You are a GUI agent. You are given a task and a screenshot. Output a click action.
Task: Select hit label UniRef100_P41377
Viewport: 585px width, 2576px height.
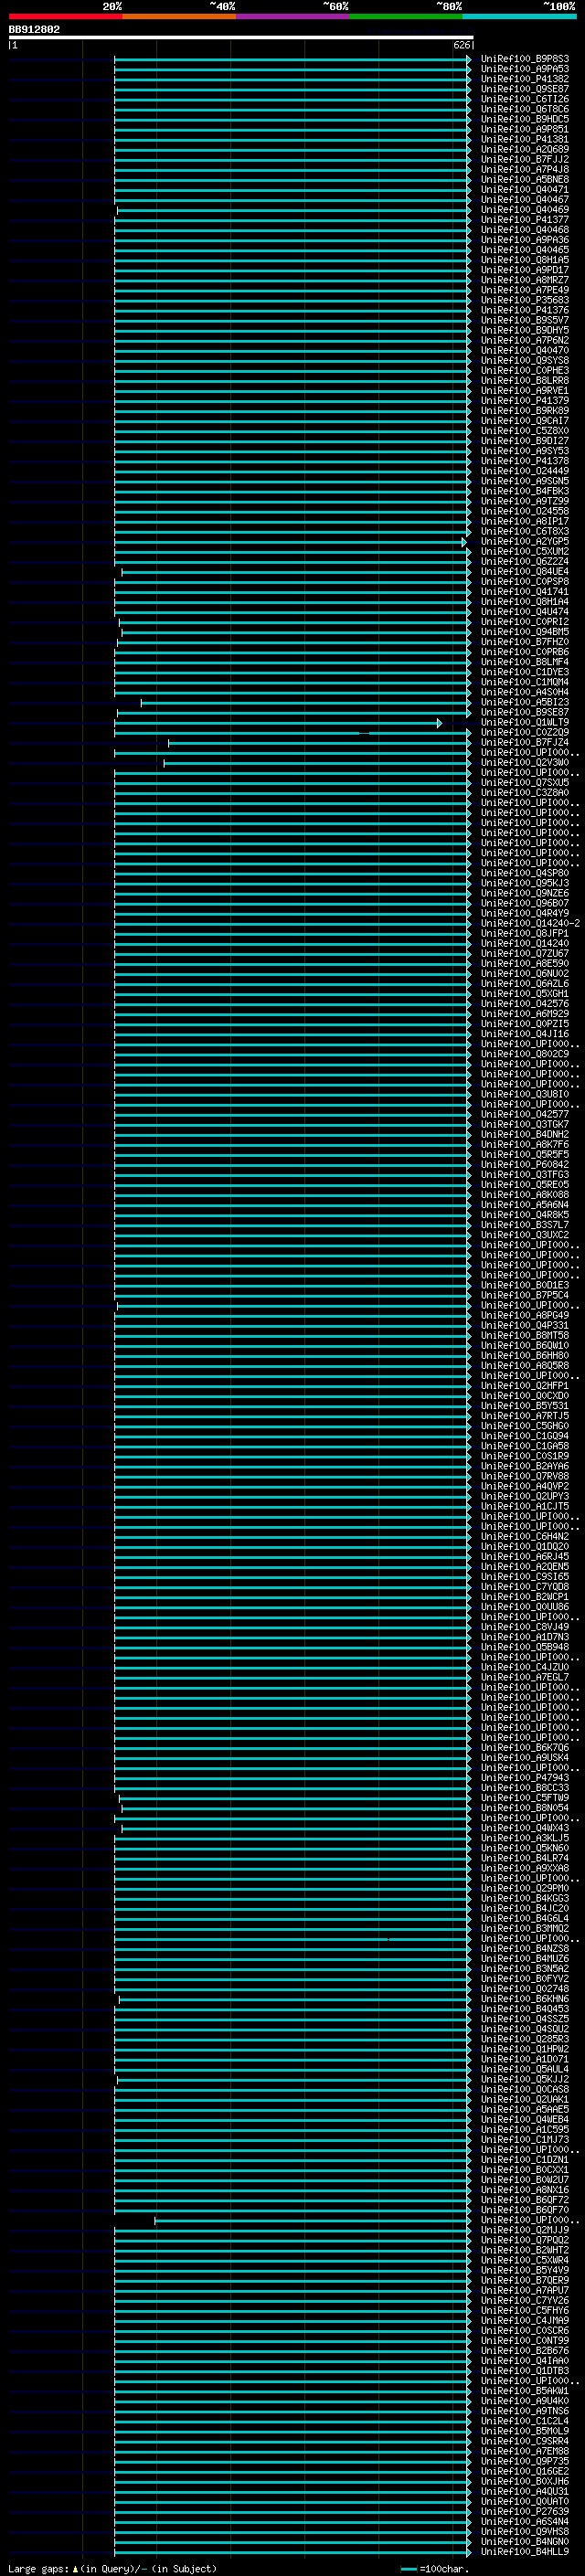click(525, 219)
